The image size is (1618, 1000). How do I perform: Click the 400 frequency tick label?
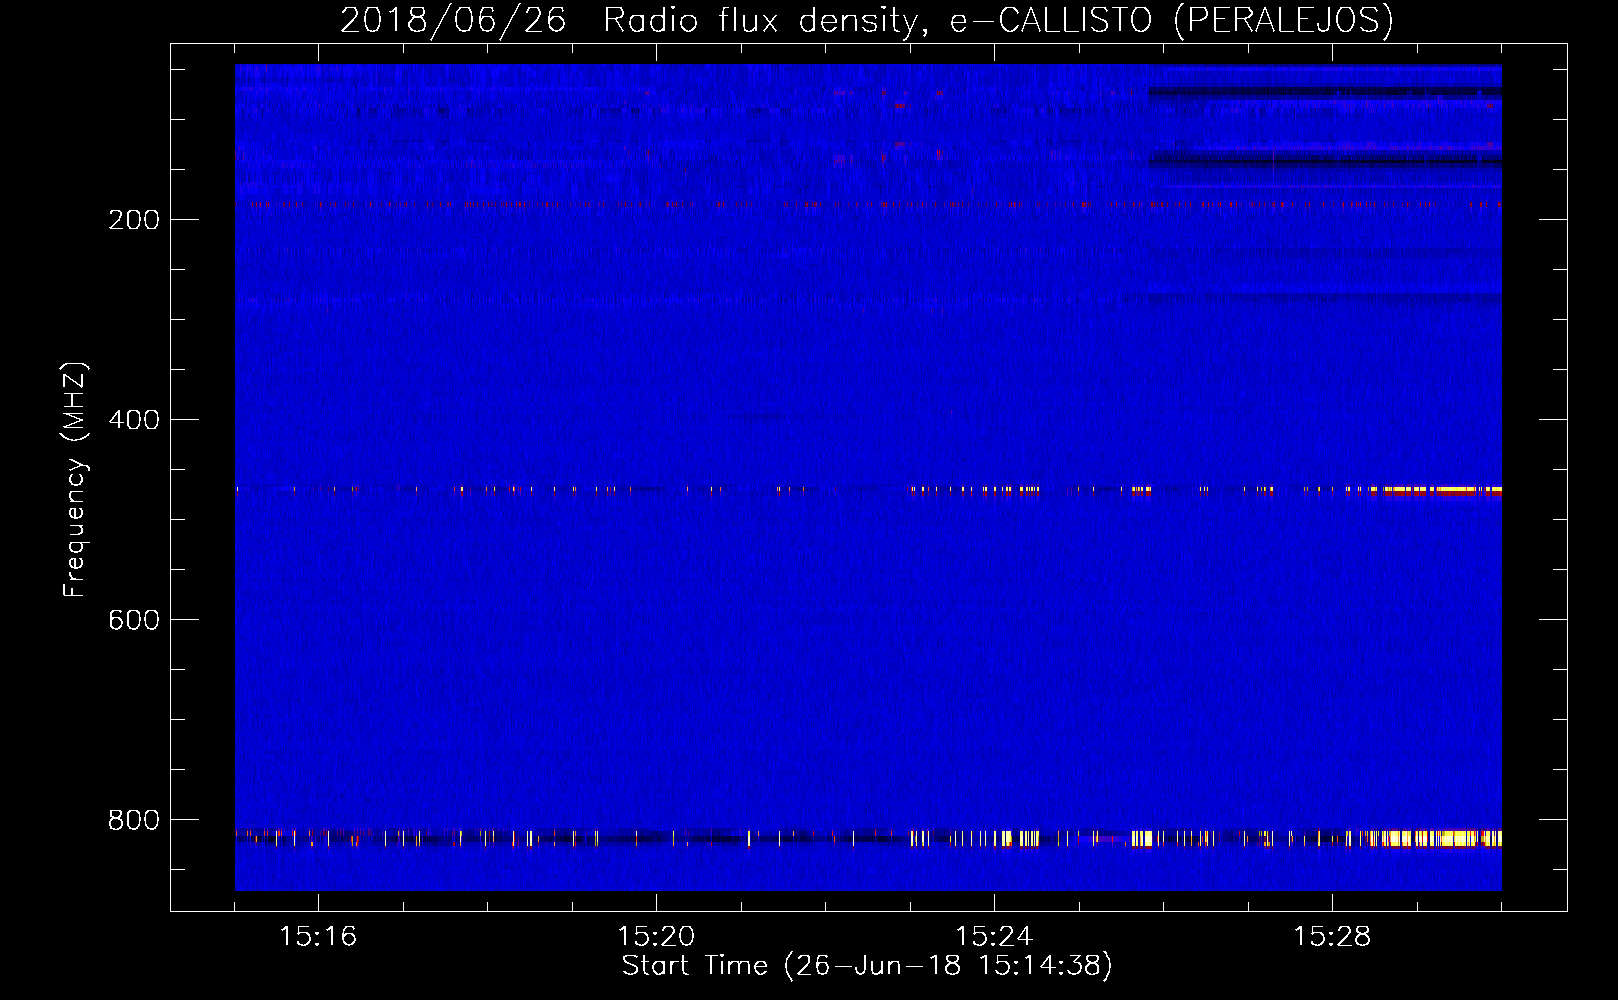coord(134,420)
